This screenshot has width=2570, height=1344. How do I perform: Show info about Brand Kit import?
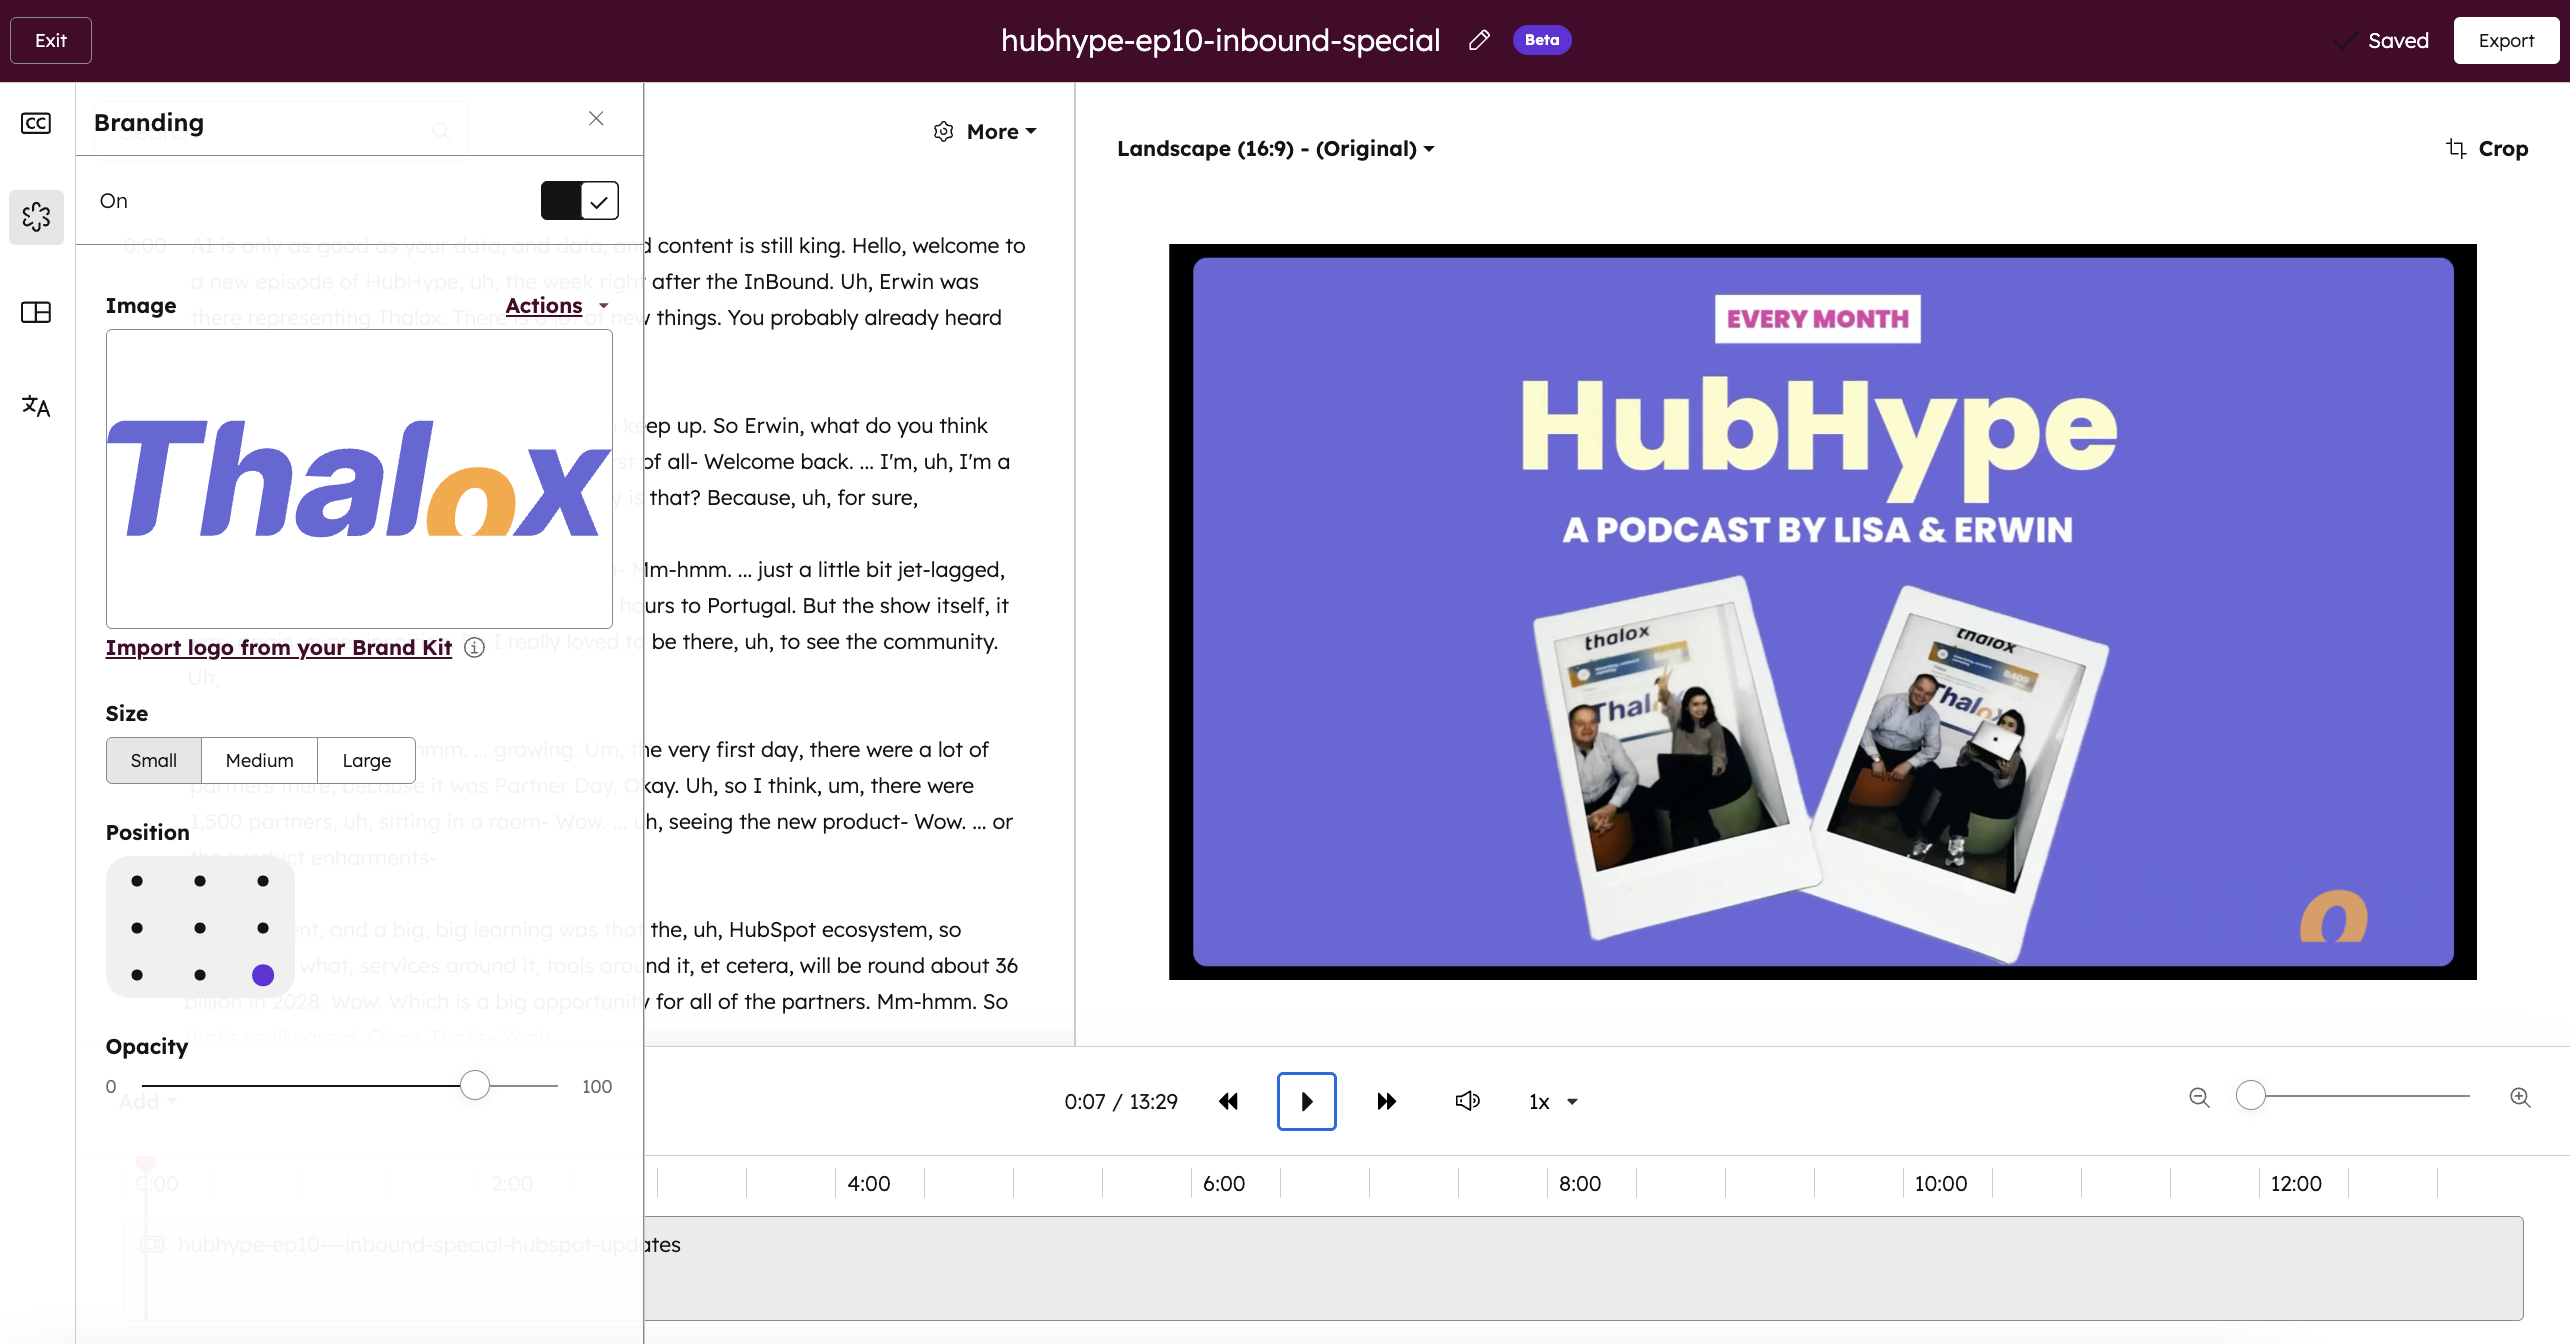tap(475, 648)
